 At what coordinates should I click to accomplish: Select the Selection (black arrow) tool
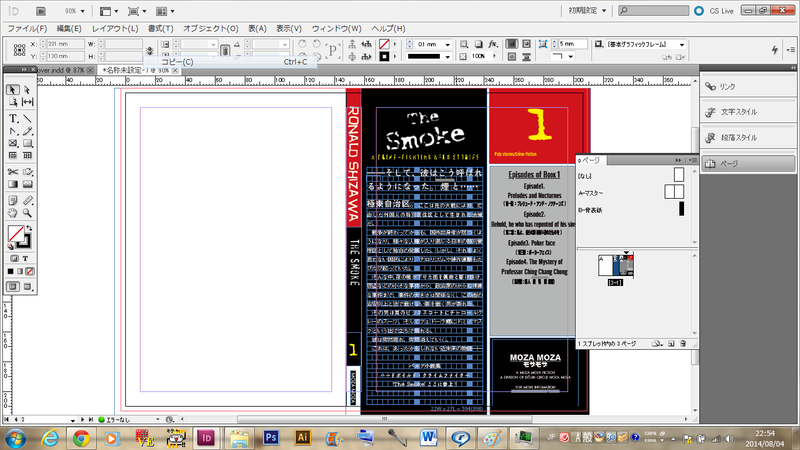(x=13, y=90)
